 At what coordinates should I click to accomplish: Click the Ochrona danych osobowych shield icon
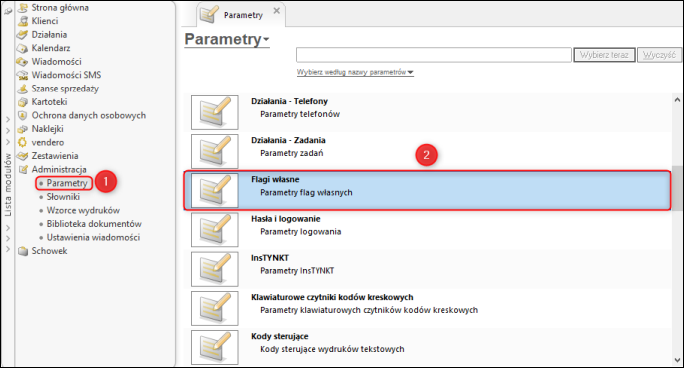pyautogui.click(x=23, y=116)
